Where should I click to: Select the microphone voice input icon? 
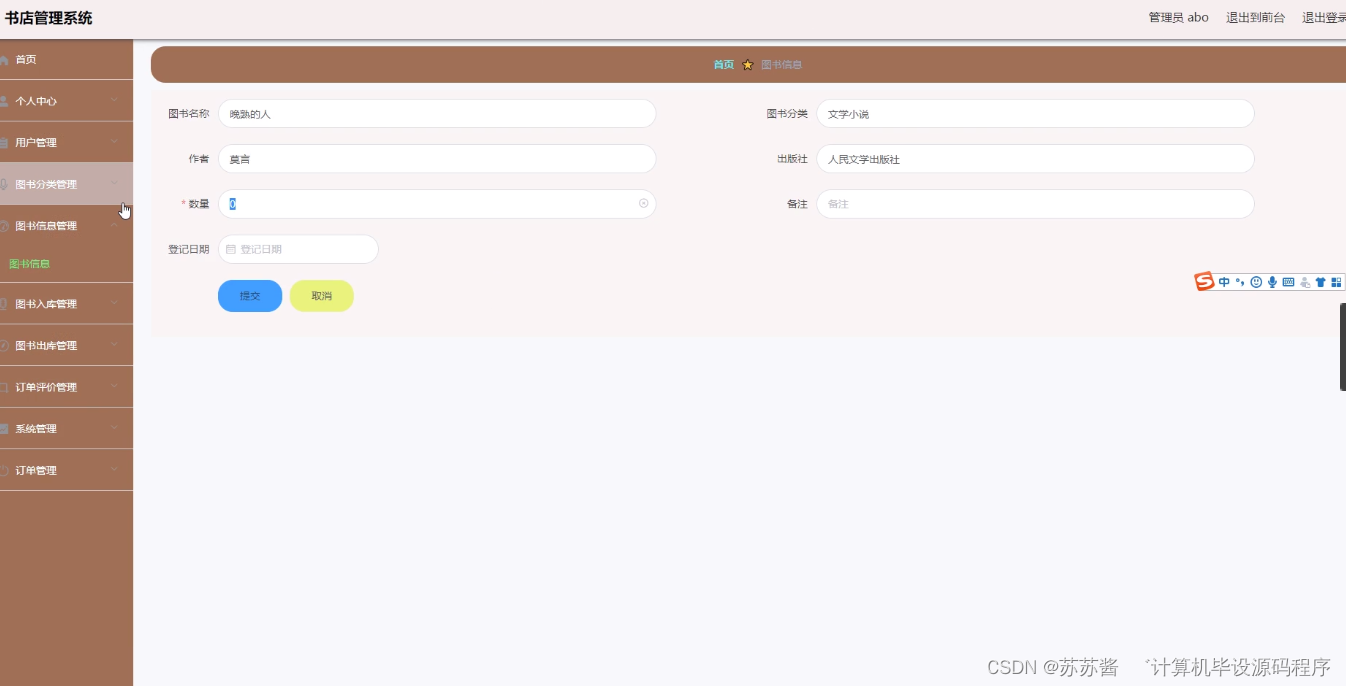(x=1272, y=281)
